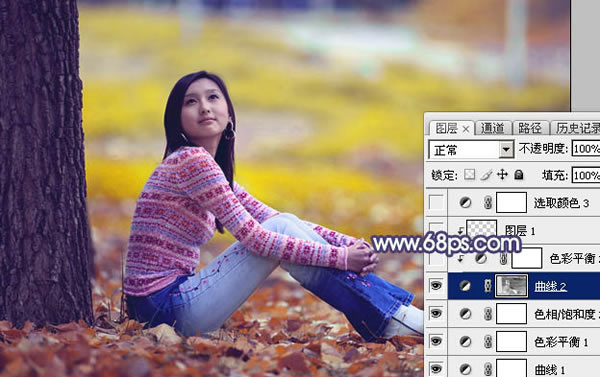600x377 pixels.
Task: Toggle lock all padlock icon
Action: point(518,175)
